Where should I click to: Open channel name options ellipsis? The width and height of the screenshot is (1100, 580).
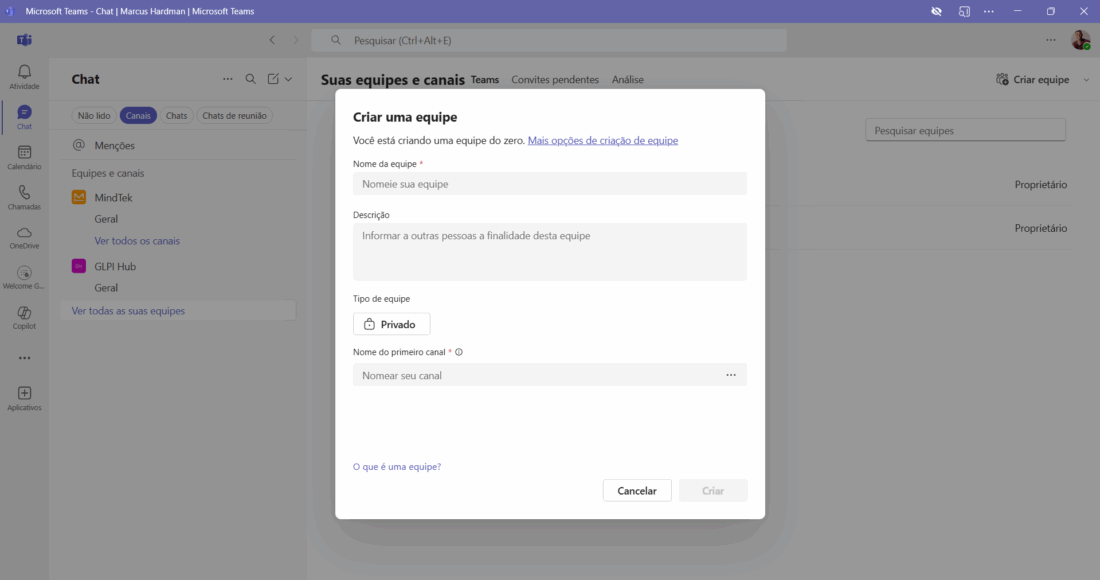pos(731,375)
